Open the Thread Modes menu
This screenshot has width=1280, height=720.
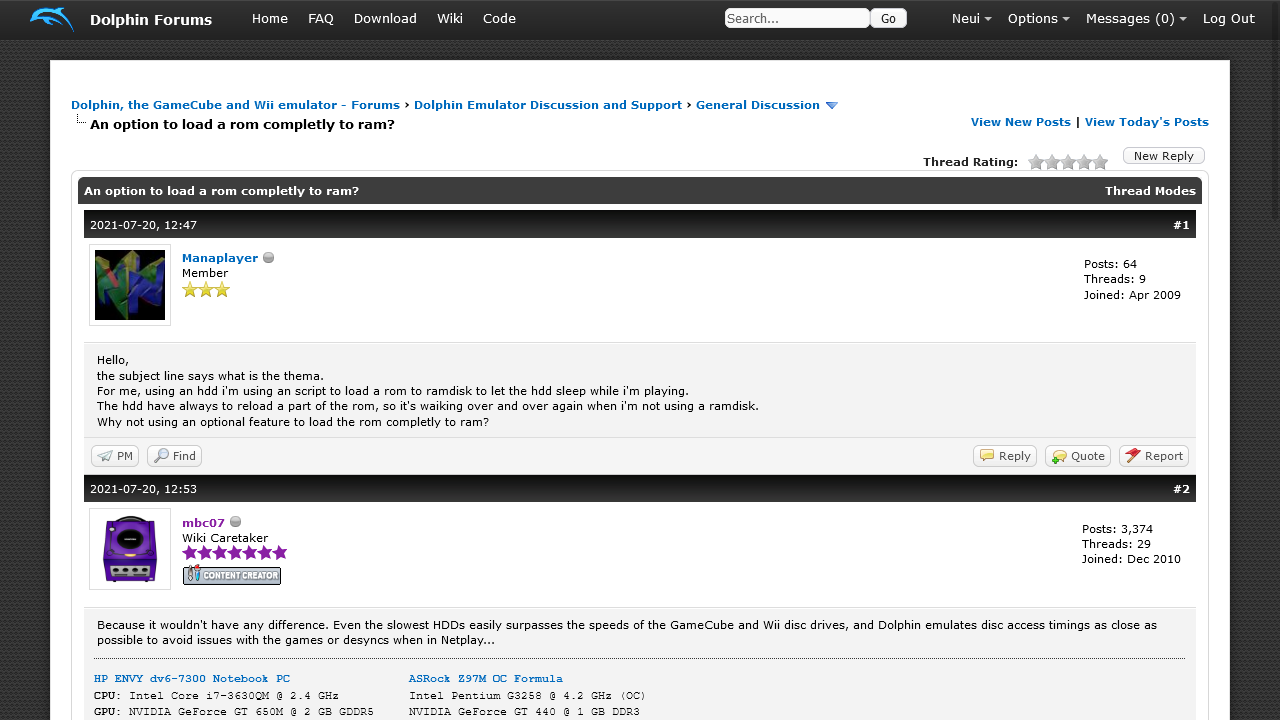coord(1150,191)
